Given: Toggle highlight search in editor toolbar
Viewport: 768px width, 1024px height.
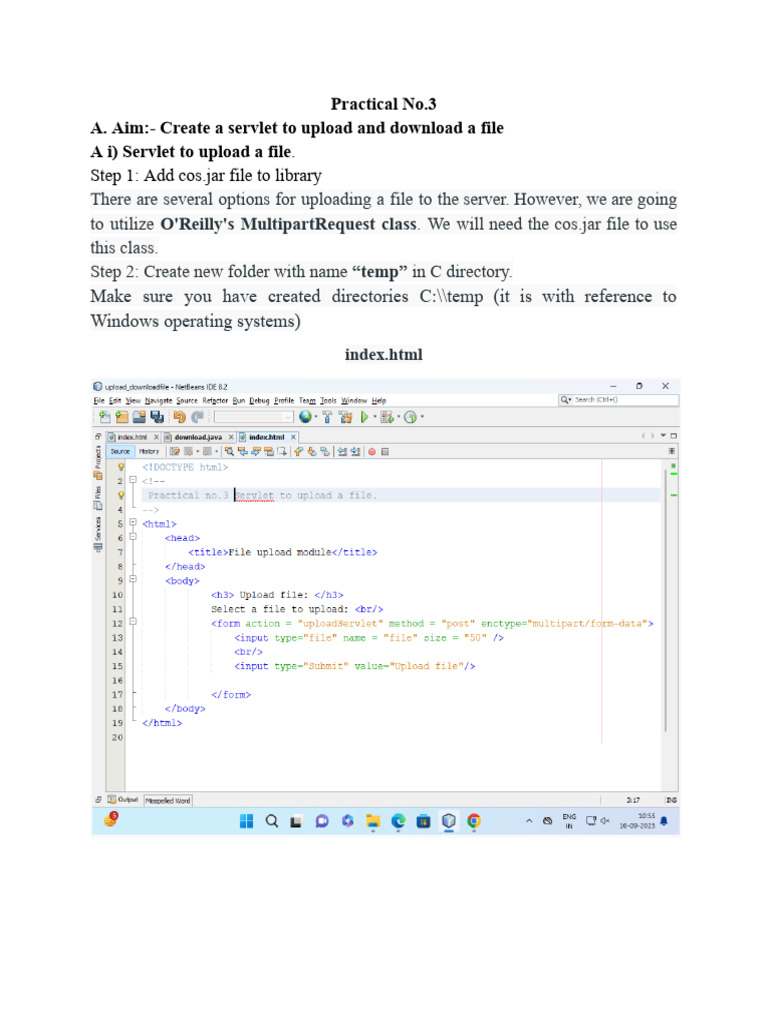Looking at the screenshot, I should [269, 451].
